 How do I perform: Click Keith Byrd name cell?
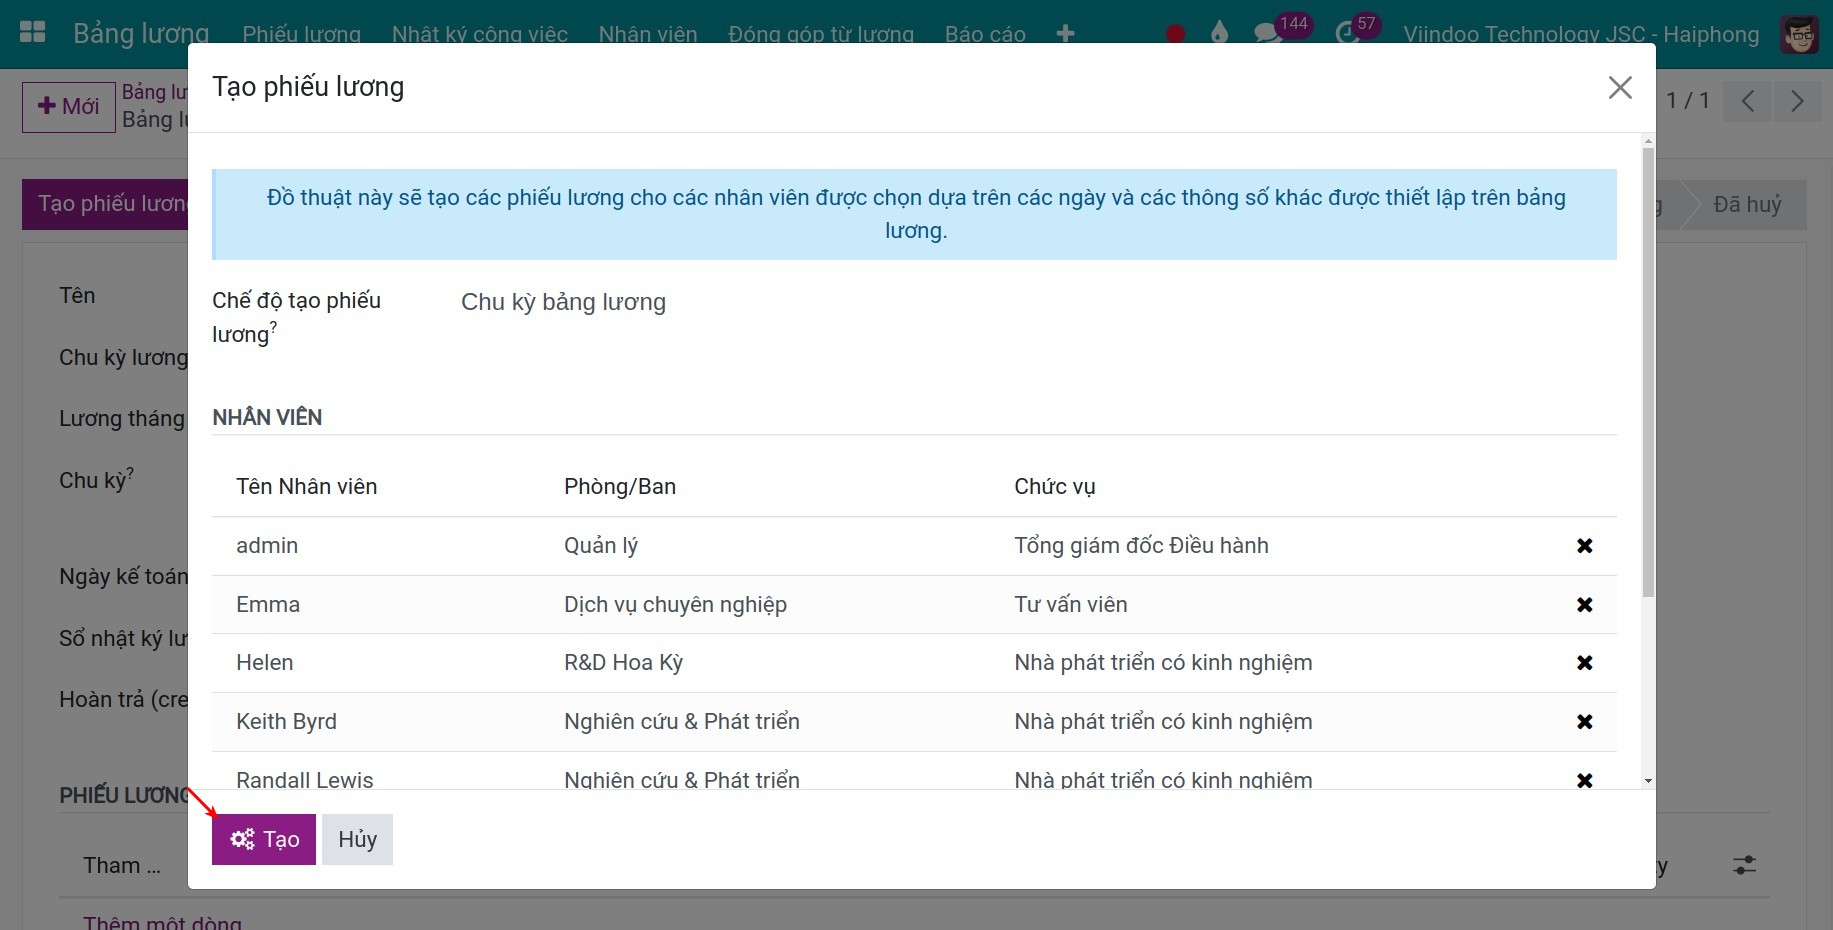point(286,721)
